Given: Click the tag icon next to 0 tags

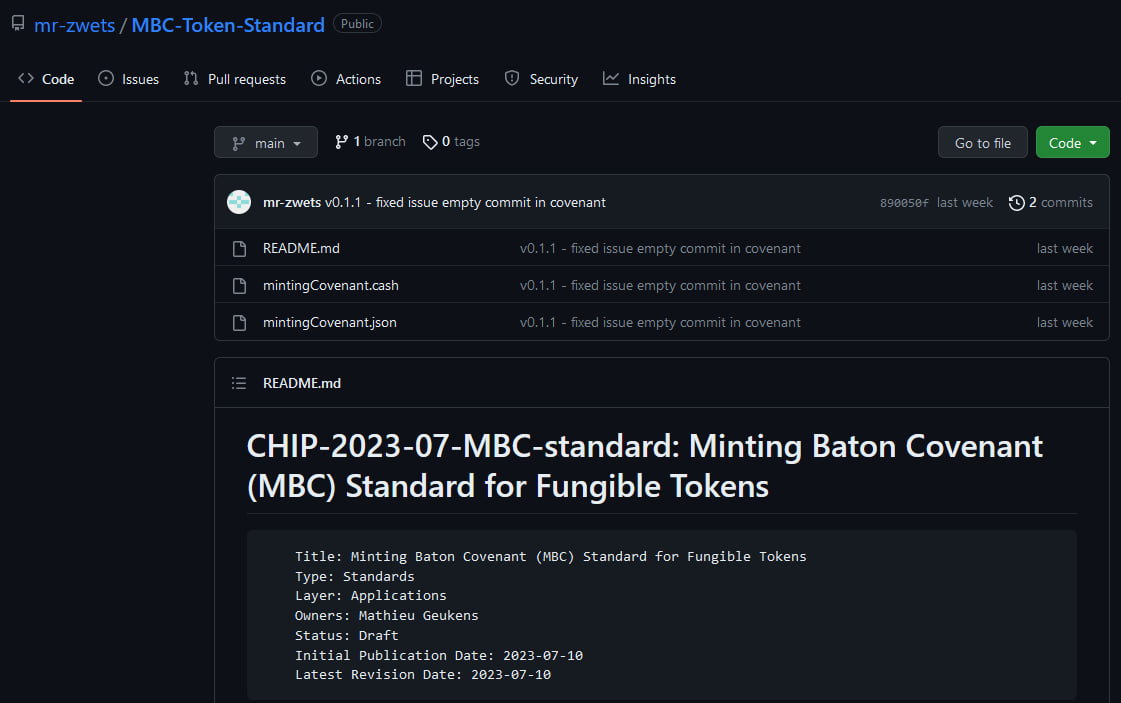Looking at the screenshot, I should coord(430,142).
